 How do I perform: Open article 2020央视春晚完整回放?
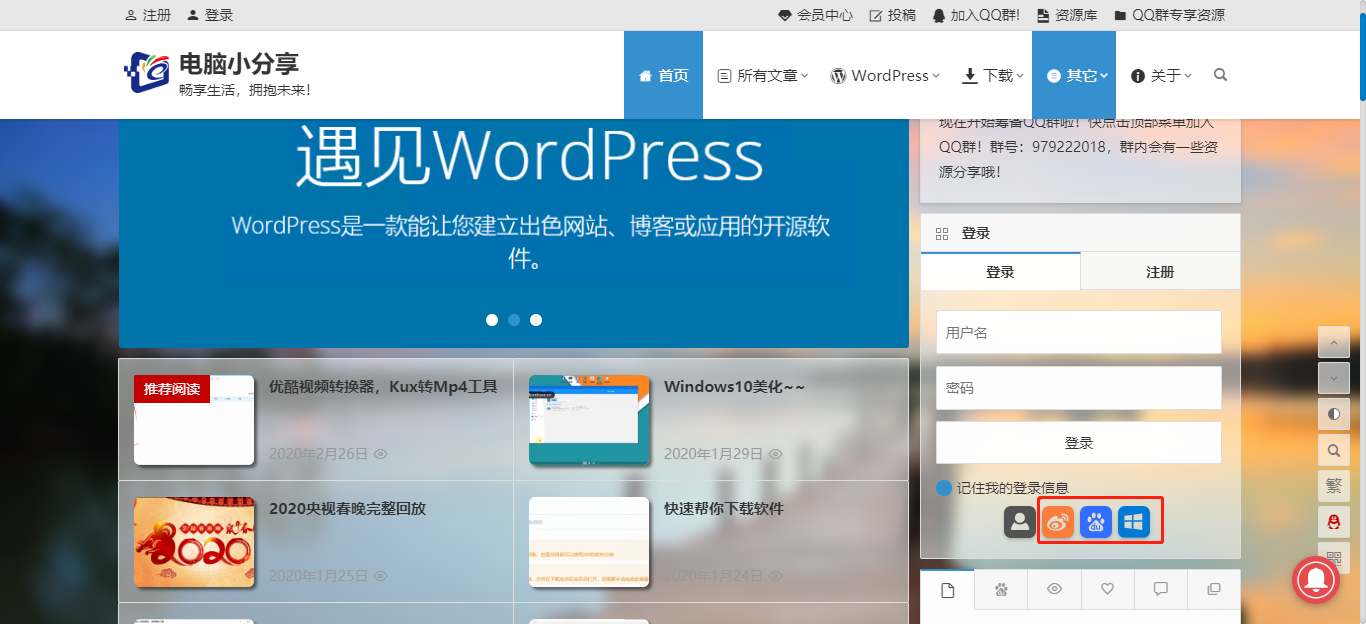point(347,508)
